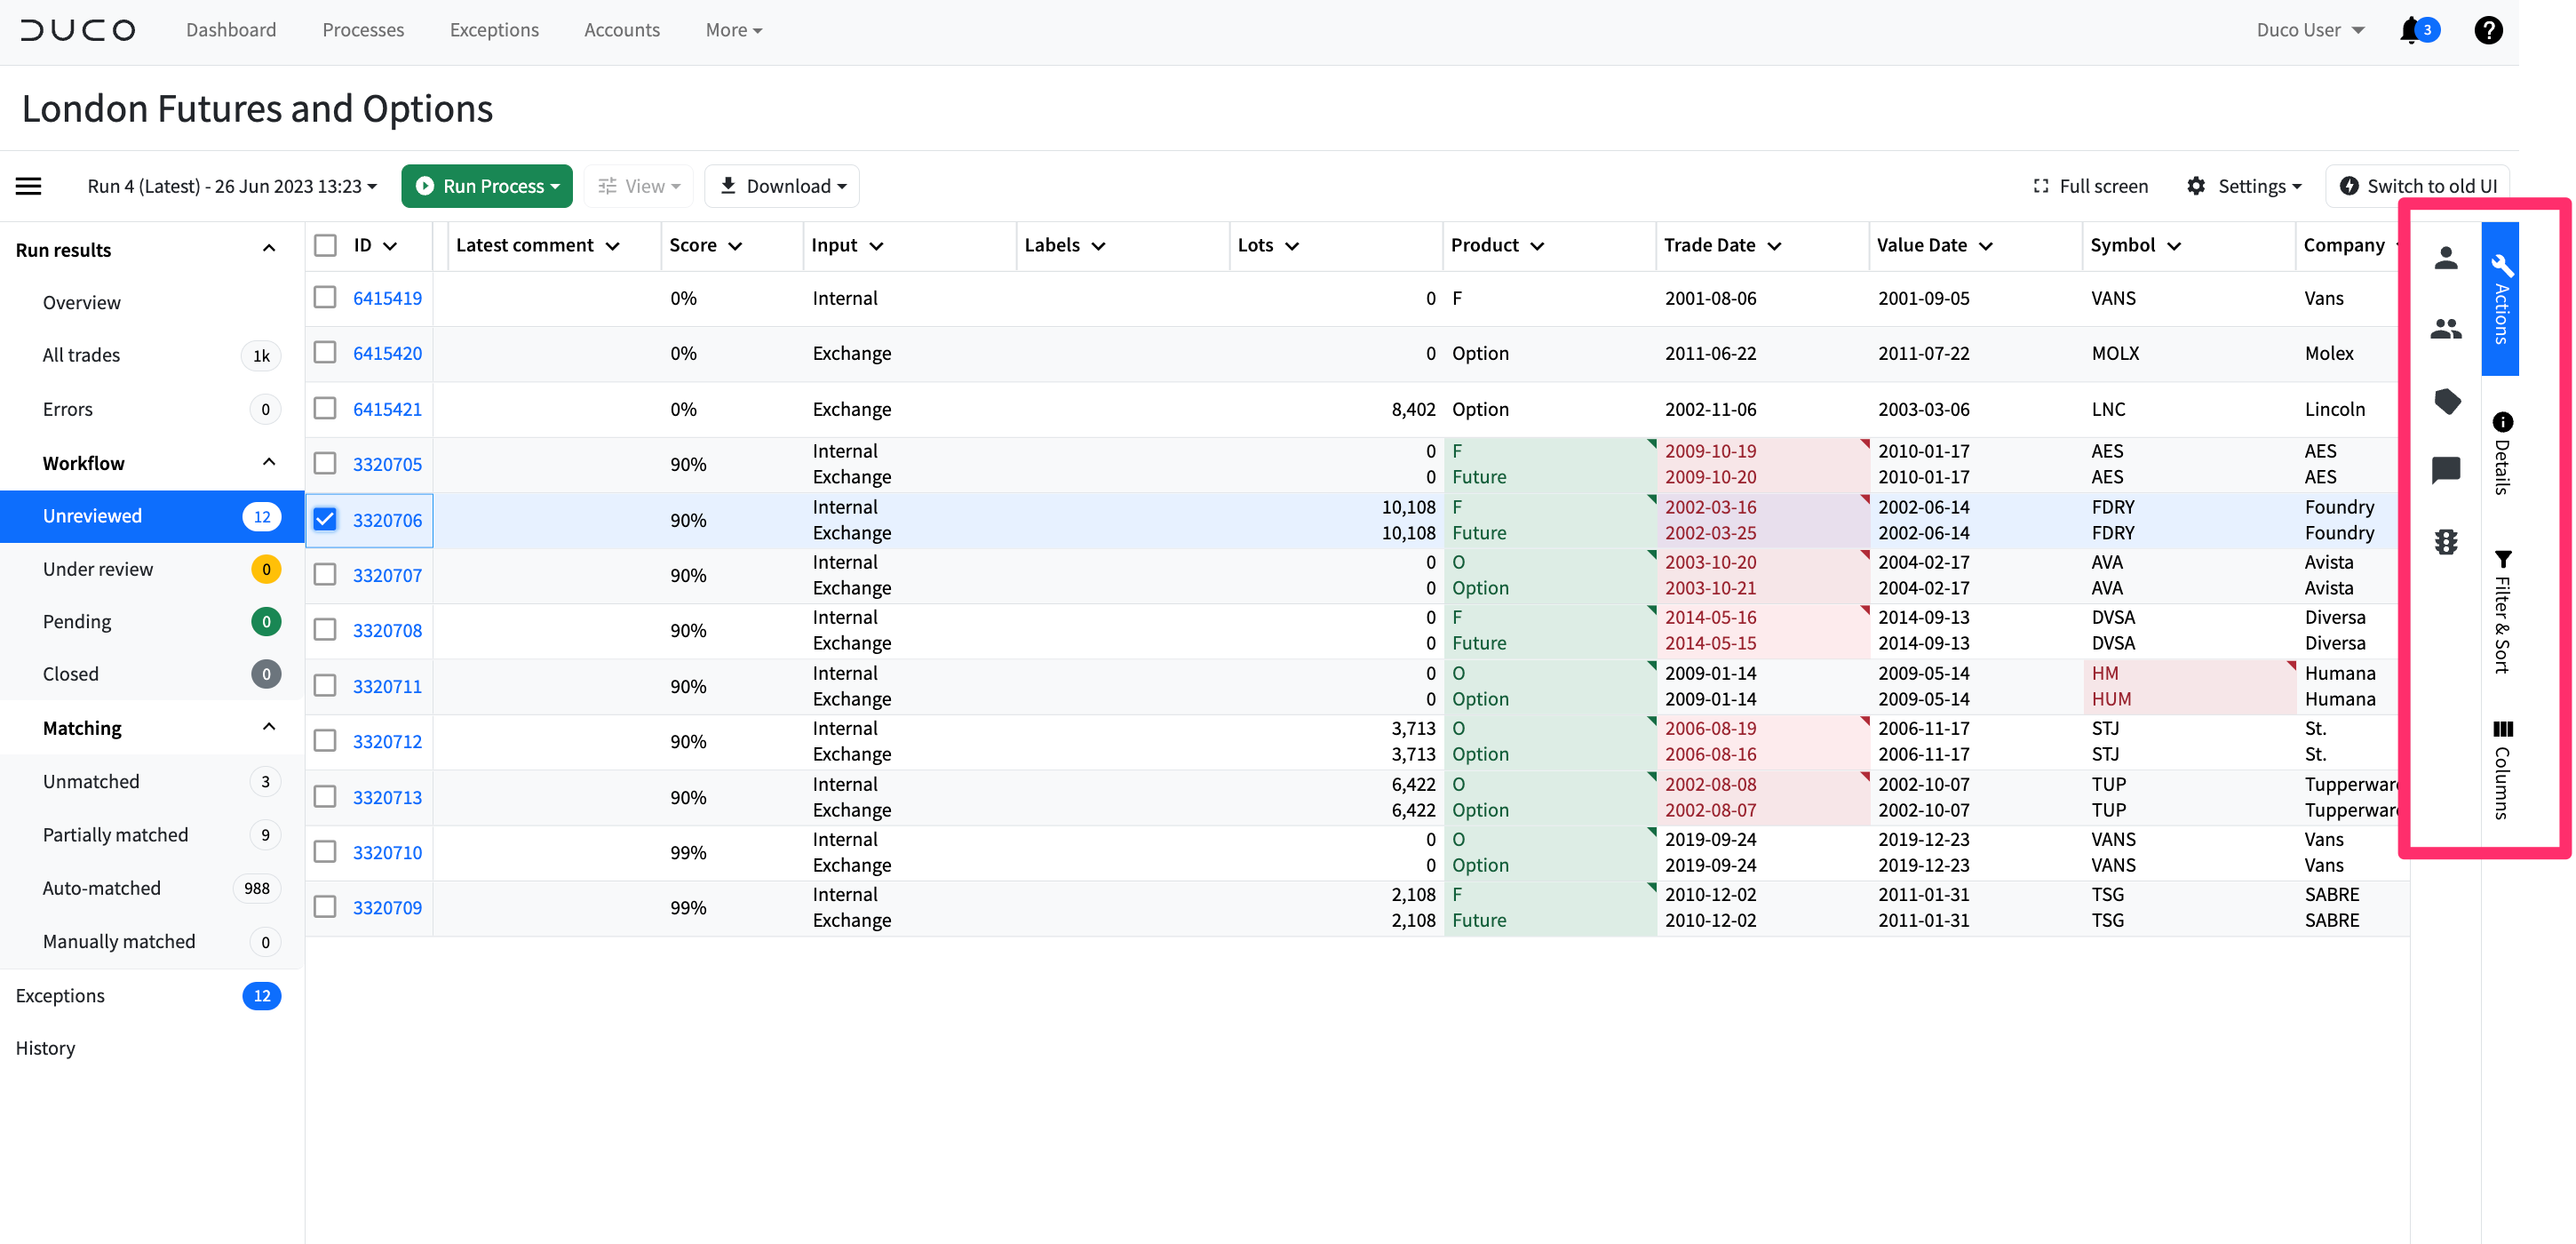Select the Unreviewed workflow filter

(92, 515)
